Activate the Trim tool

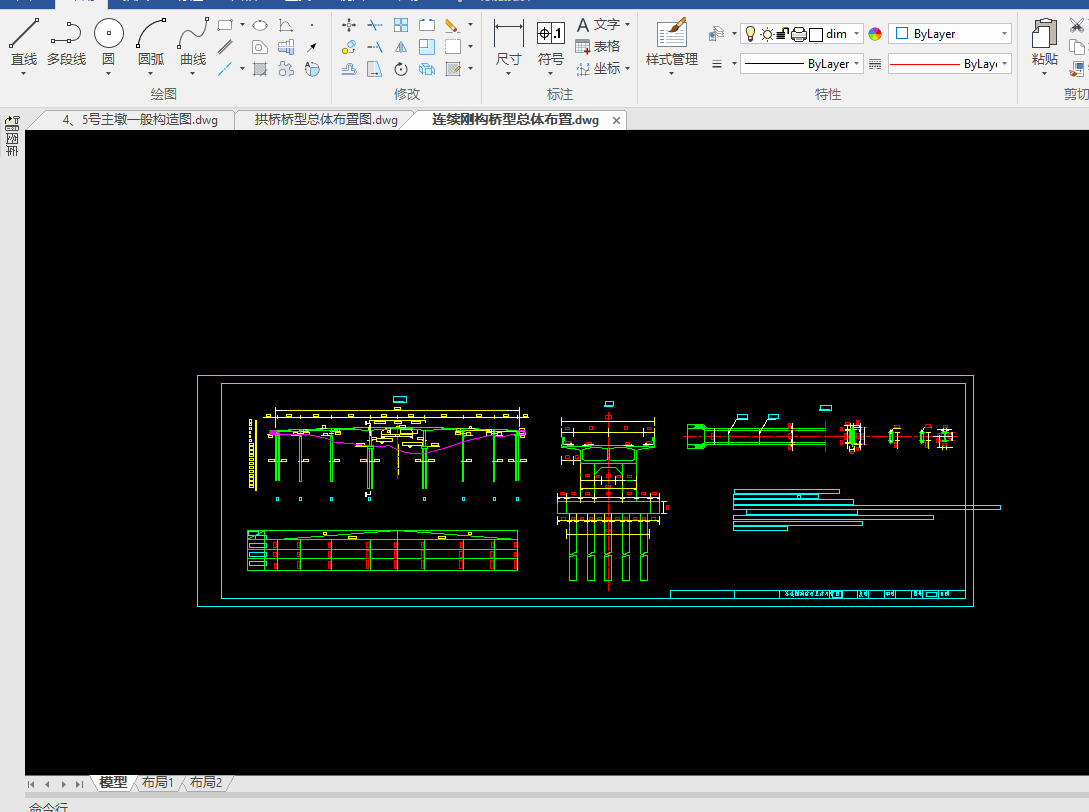click(x=375, y=26)
